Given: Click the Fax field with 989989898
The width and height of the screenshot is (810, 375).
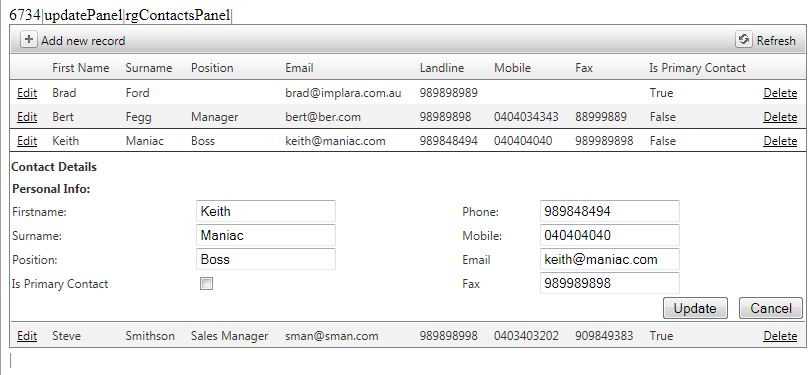Looking at the screenshot, I should [610, 283].
